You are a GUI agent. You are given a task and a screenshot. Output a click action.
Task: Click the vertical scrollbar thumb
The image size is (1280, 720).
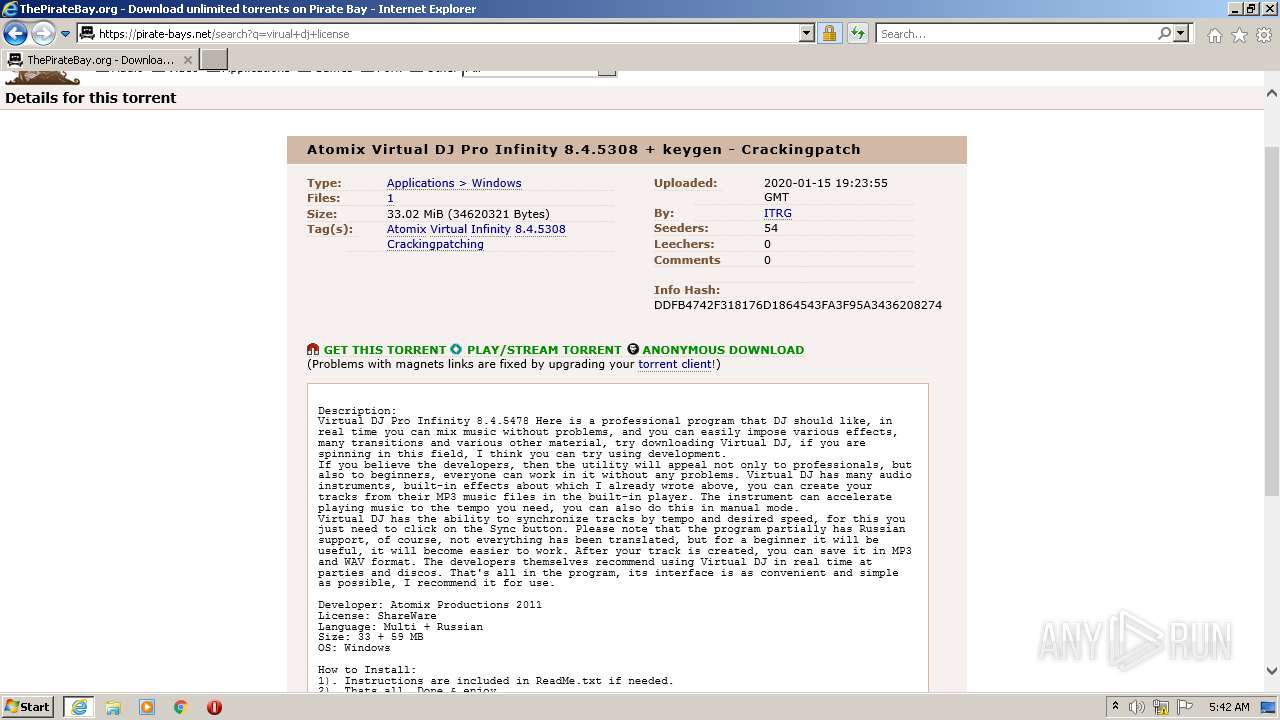tap(1272, 320)
